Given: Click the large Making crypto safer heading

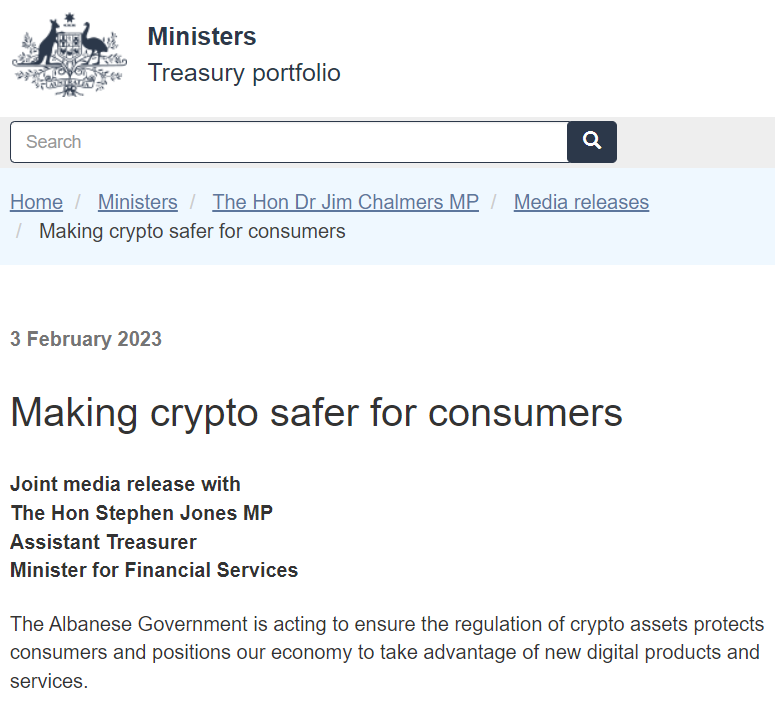Looking at the screenshot, I should (x=316, y=412).
